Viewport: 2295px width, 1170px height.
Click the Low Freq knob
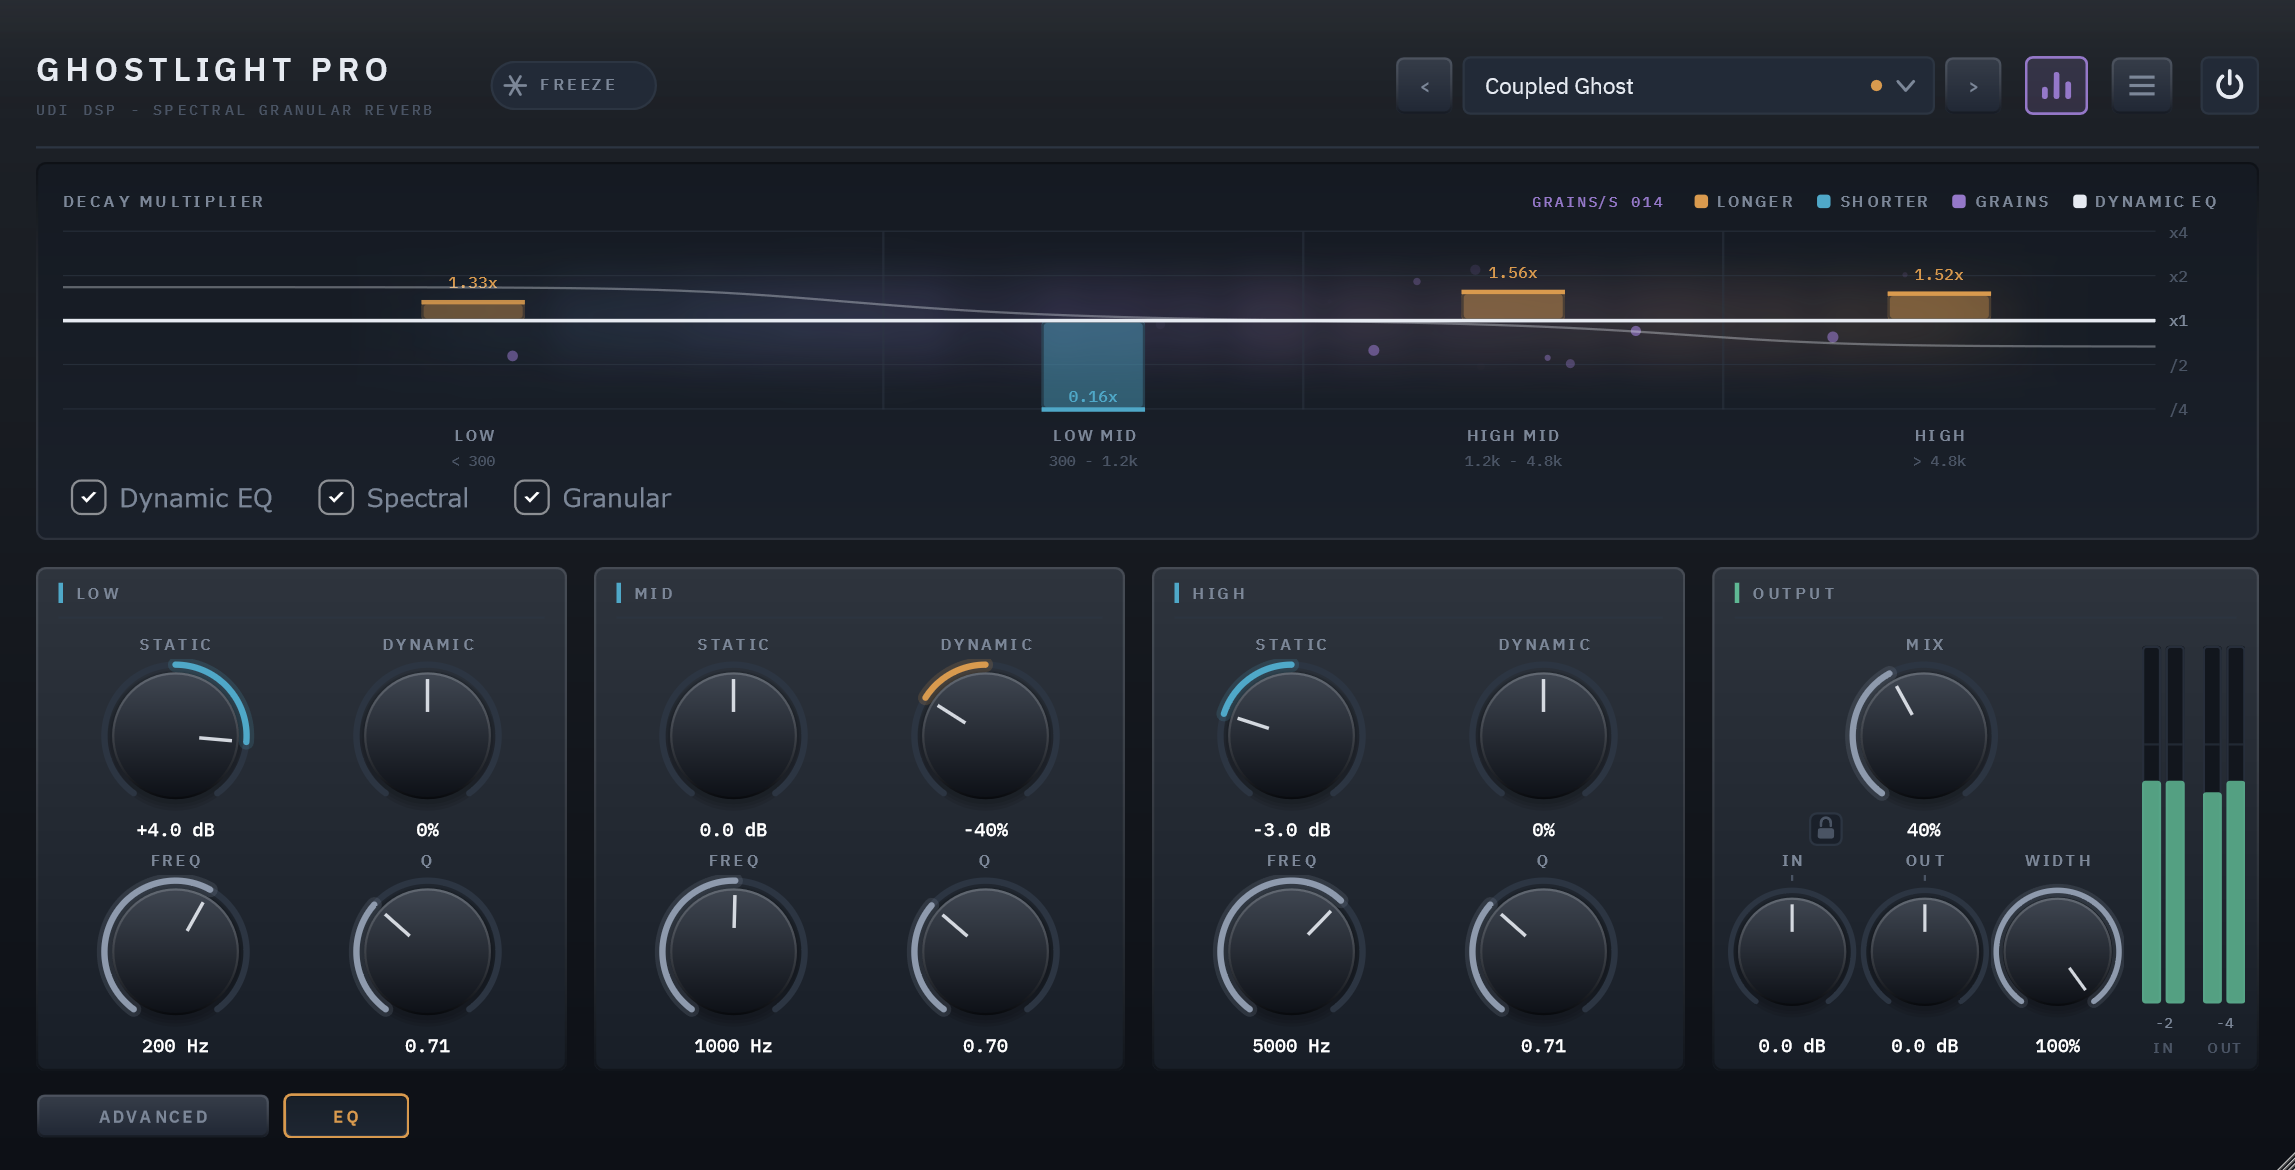click(x=176, y=951)
